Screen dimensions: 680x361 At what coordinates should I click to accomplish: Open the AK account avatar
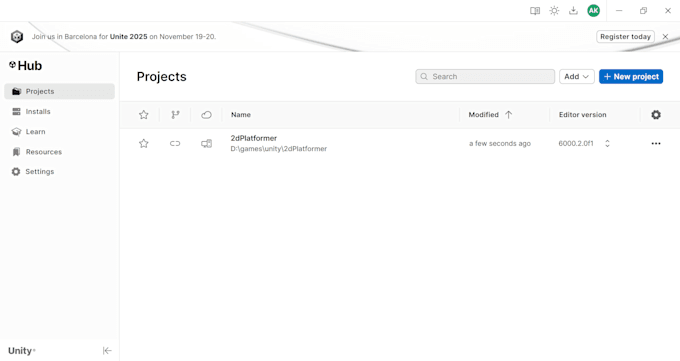pos(593,11)
